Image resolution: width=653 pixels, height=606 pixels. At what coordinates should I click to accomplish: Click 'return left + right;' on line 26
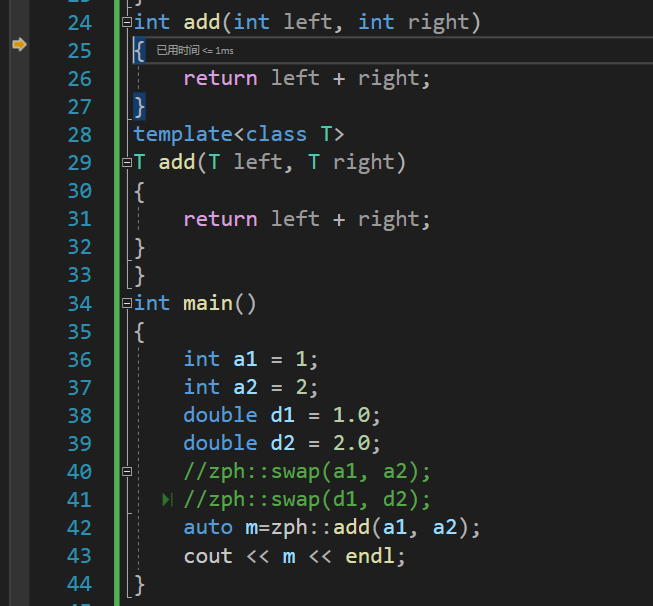[x=307, y=79]
